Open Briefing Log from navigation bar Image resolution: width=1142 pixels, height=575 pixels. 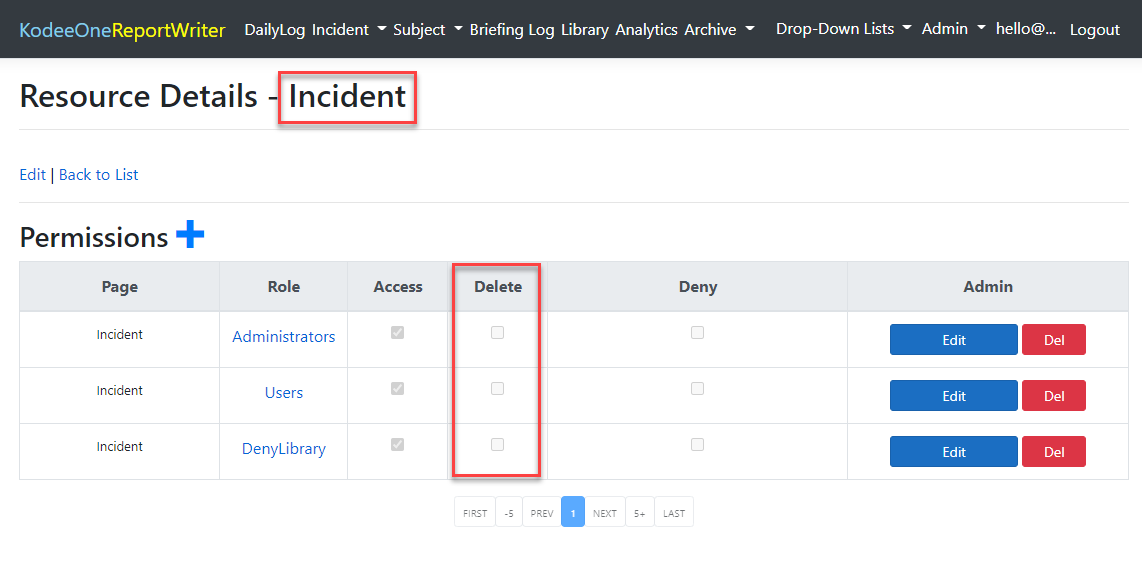tap(512, 30)
